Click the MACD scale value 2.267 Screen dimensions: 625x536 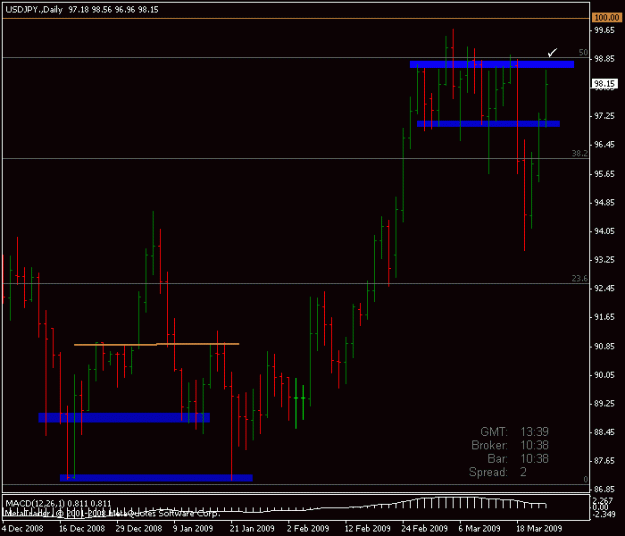click(x=602, y=500)
